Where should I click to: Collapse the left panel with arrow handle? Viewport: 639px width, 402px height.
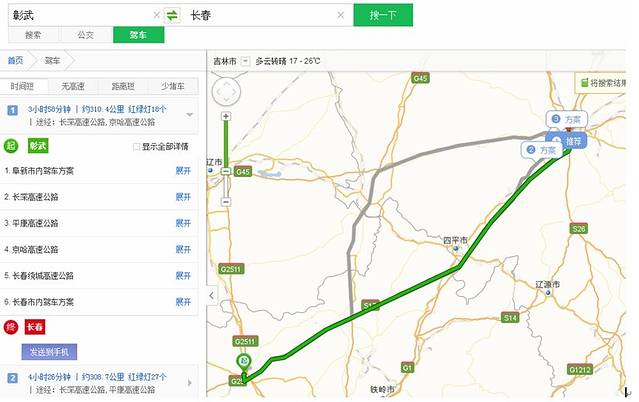pyautogui.click(x=212, y=295)
